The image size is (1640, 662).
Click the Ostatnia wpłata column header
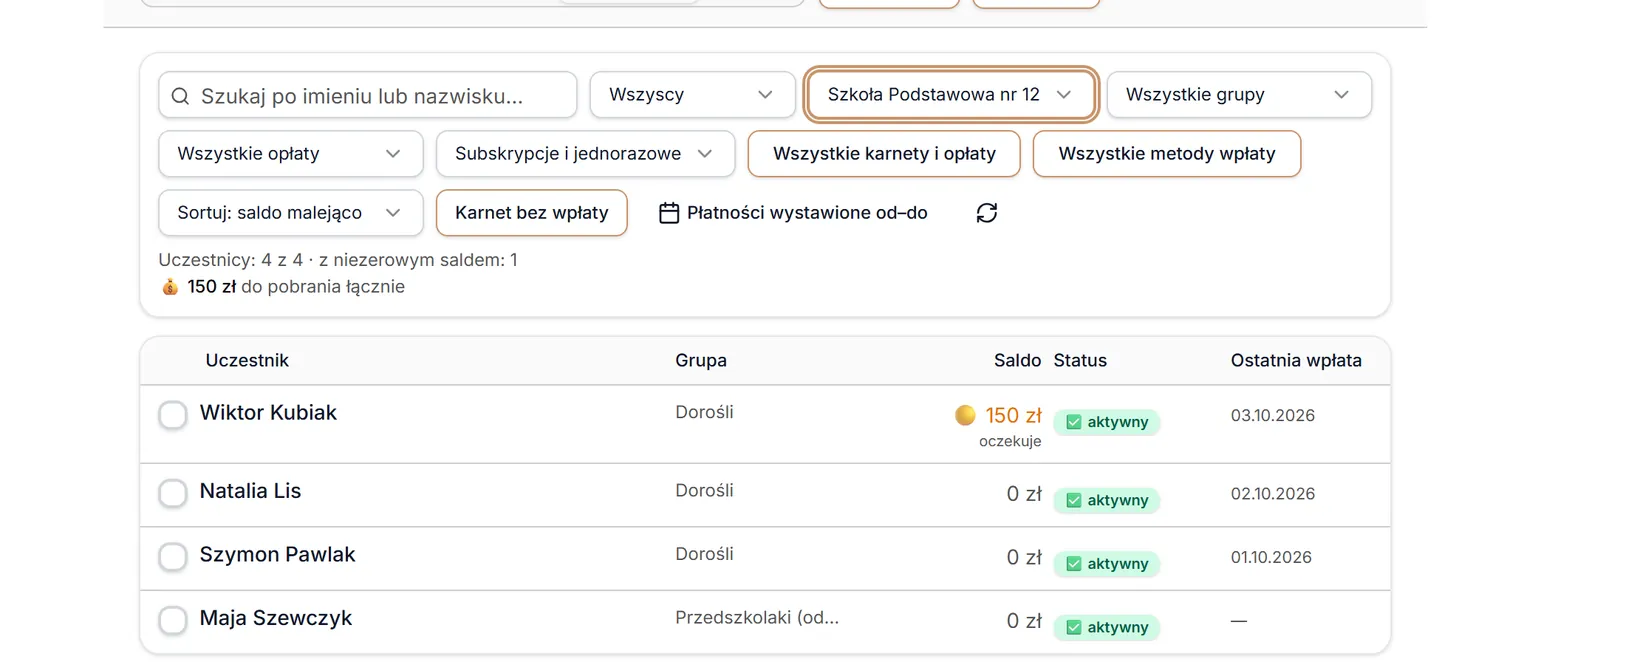[1296, 361]
